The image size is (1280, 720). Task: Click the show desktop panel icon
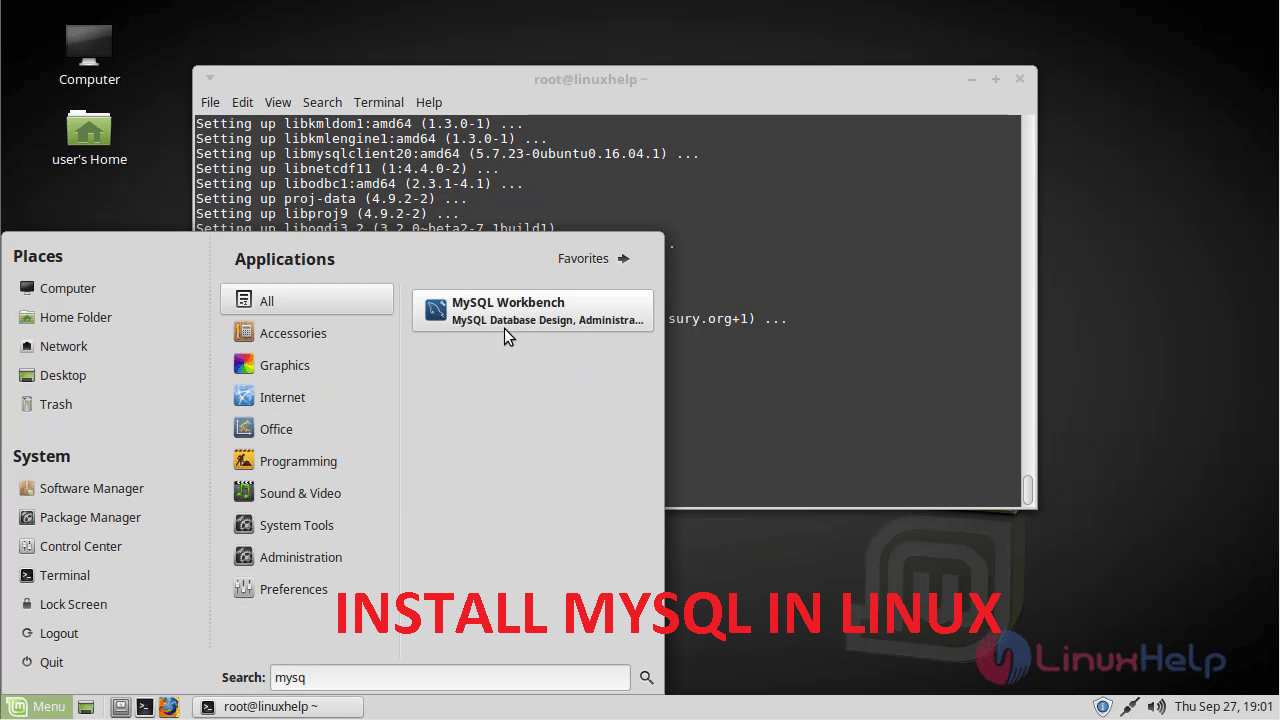(86, 707)
